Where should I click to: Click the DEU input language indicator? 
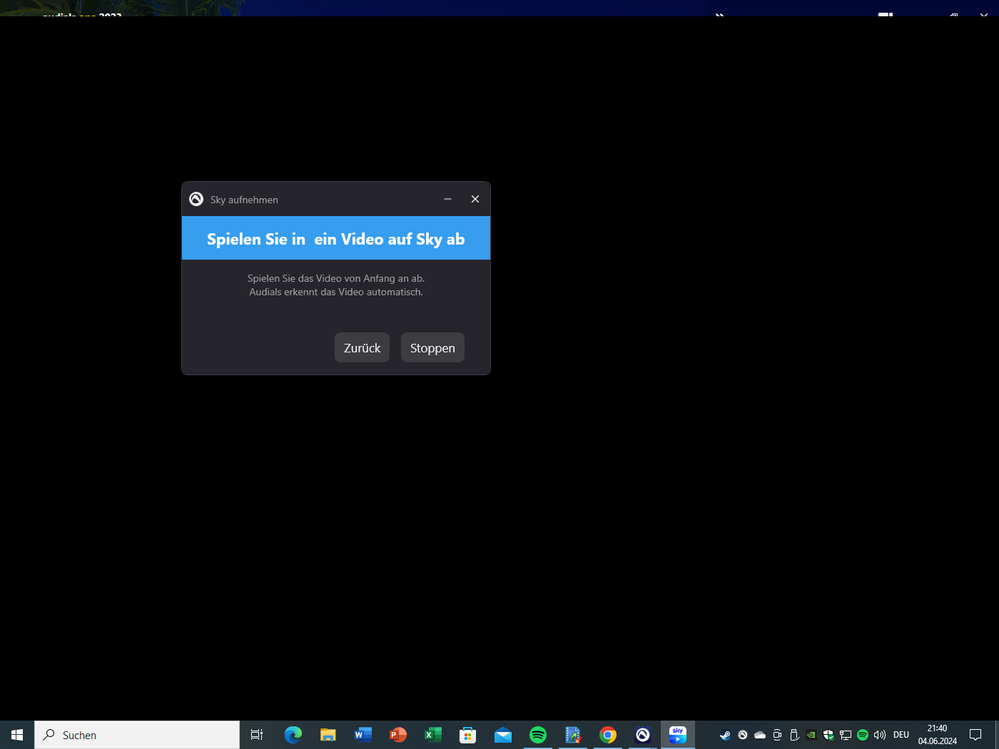coord(901,735)
